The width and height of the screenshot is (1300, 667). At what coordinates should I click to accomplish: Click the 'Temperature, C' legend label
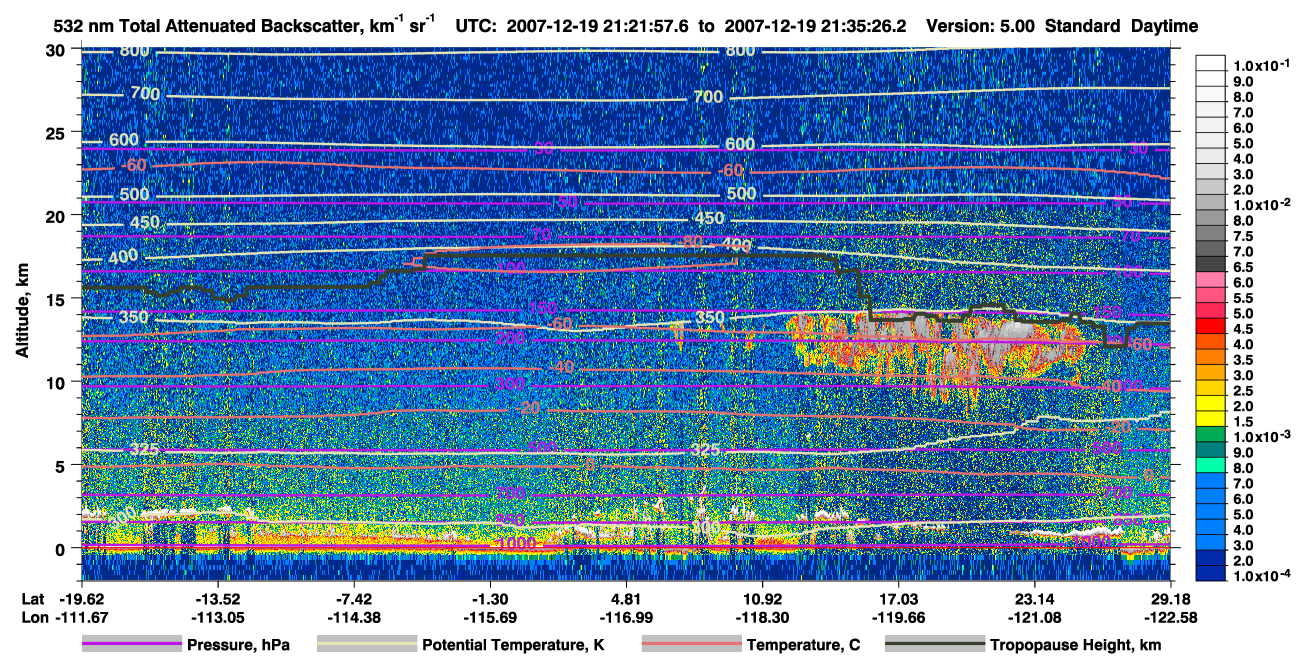click(803, 645)
